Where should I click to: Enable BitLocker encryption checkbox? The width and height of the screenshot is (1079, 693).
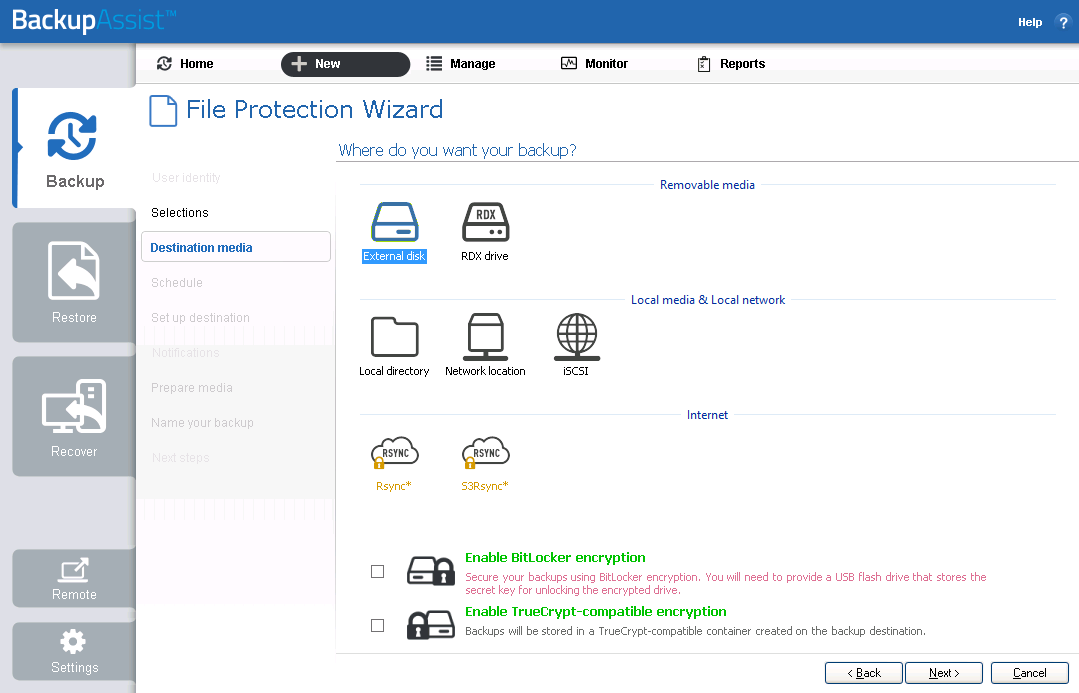click(x=377, y=571)
